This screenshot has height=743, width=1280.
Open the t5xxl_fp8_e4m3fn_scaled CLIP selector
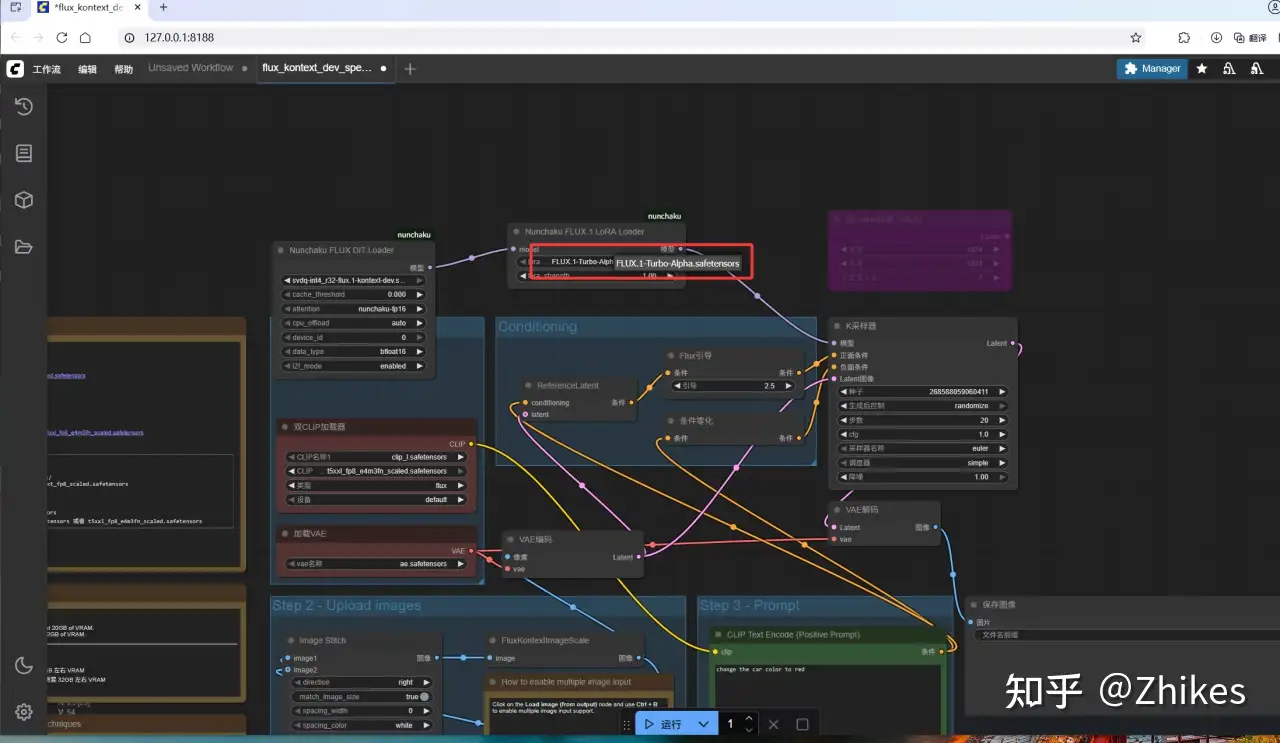377,471
